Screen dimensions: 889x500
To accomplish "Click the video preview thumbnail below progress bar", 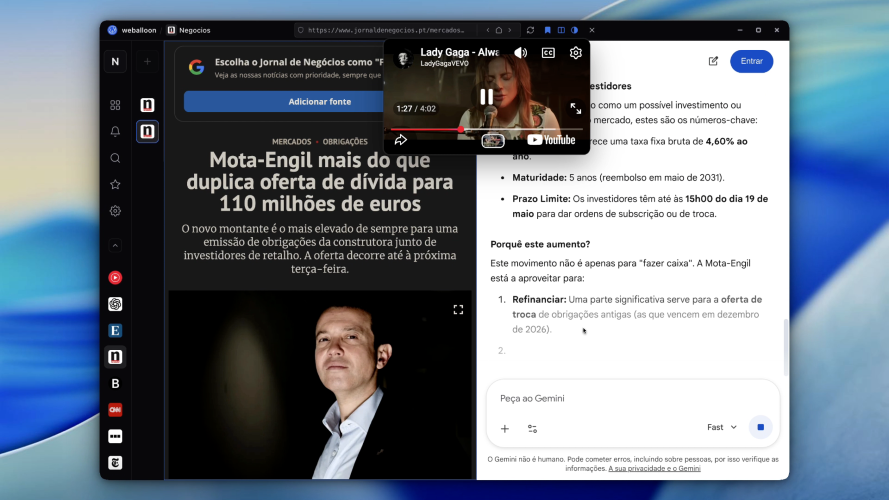I will pos(493,141).
